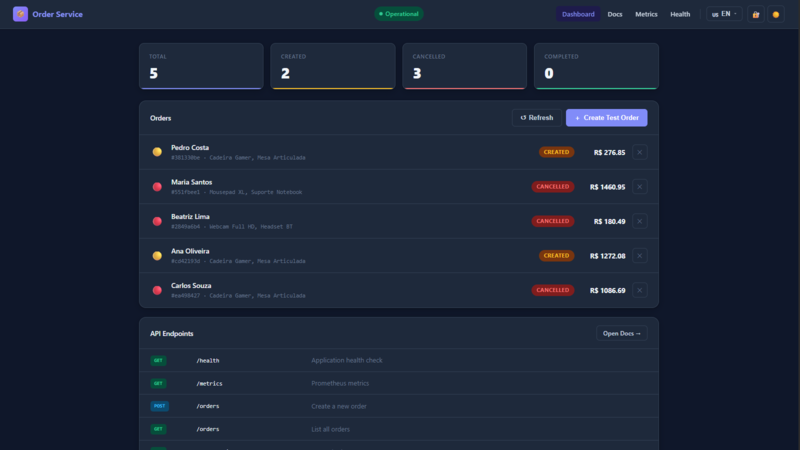Click 'Application health check' description
The width and height of the screenshot is (800, 450).
346,360
